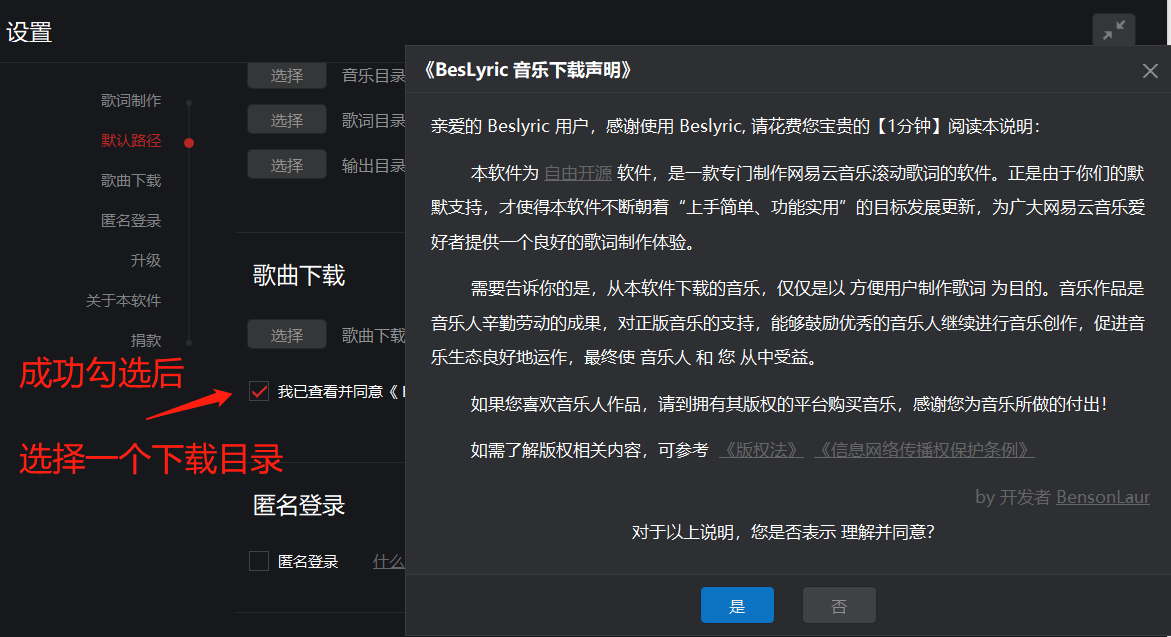Click the 《BesLyric 音乐下载声明》 dialog title
1171x637 pixels.
(528, 70)
